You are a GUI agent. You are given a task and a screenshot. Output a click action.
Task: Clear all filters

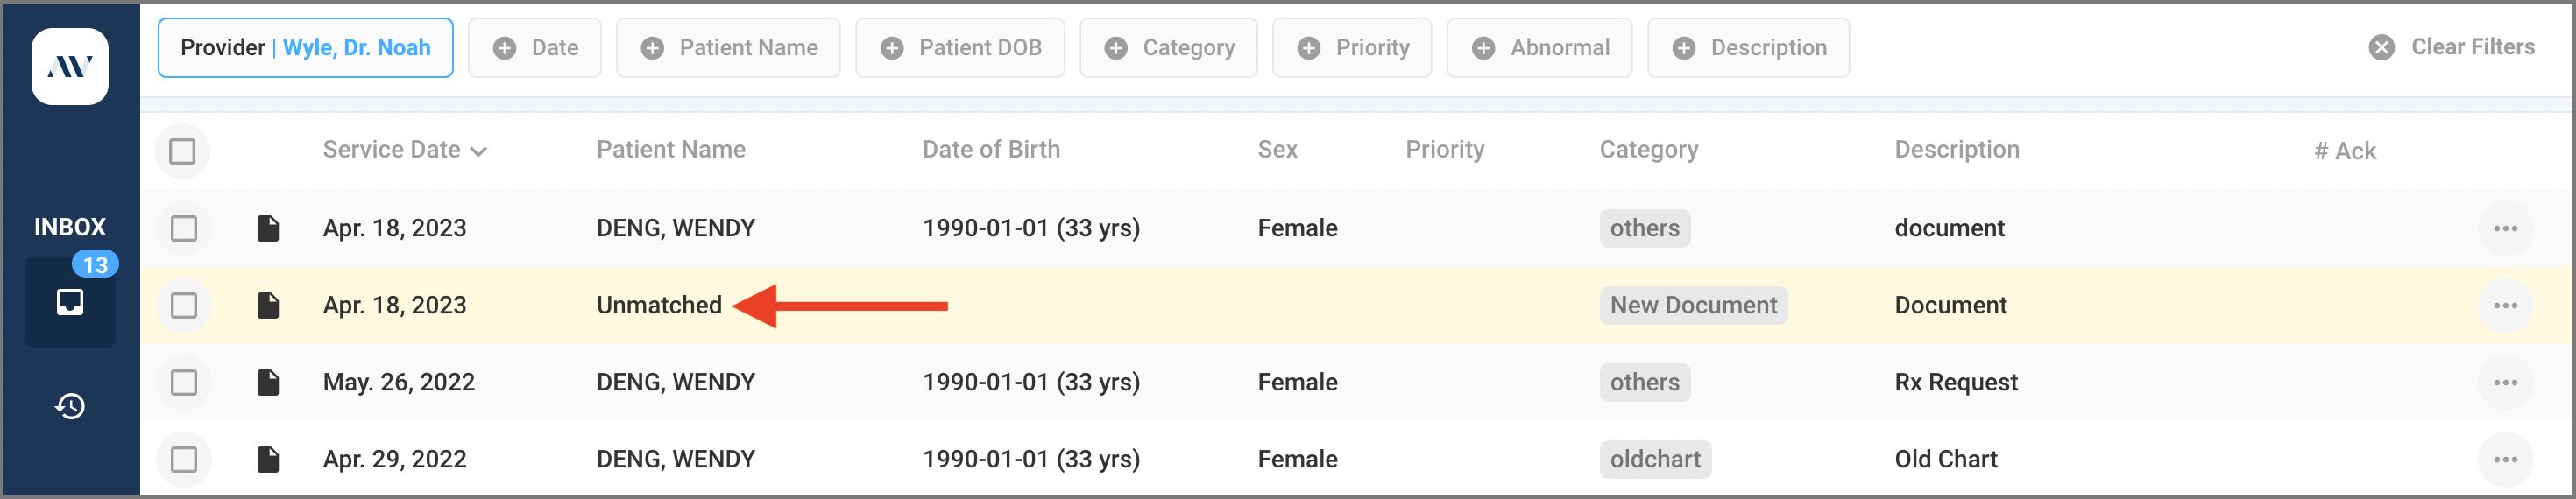[x=2452, y=47]
